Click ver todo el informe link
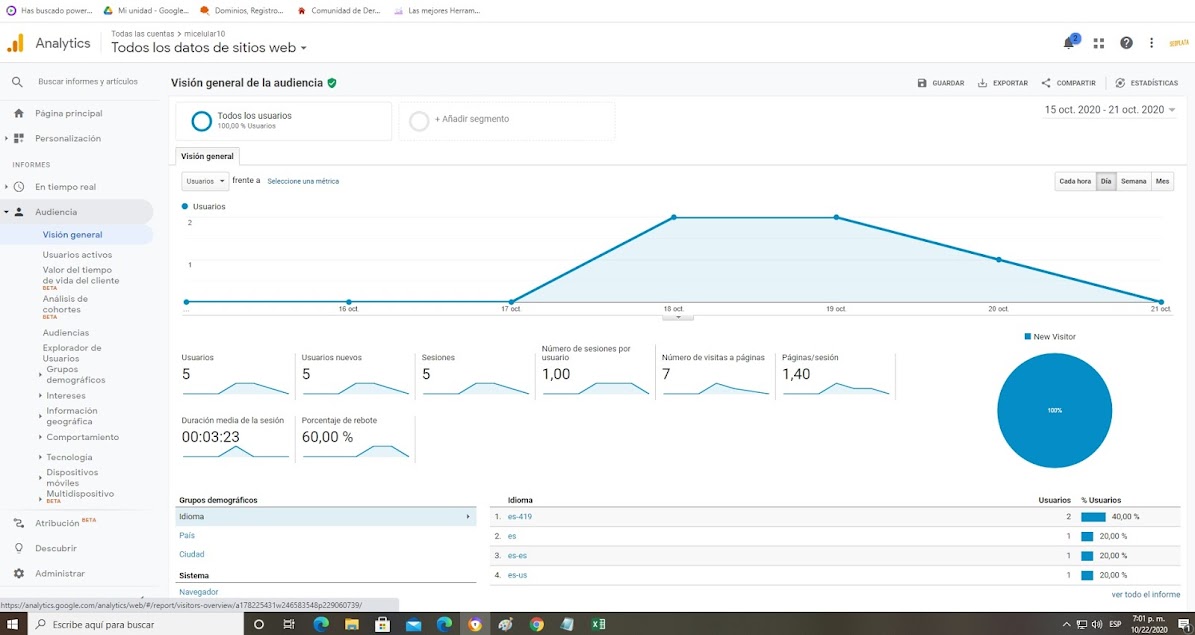This screenshot has width=1195, height=635. tap(1145, 594)
